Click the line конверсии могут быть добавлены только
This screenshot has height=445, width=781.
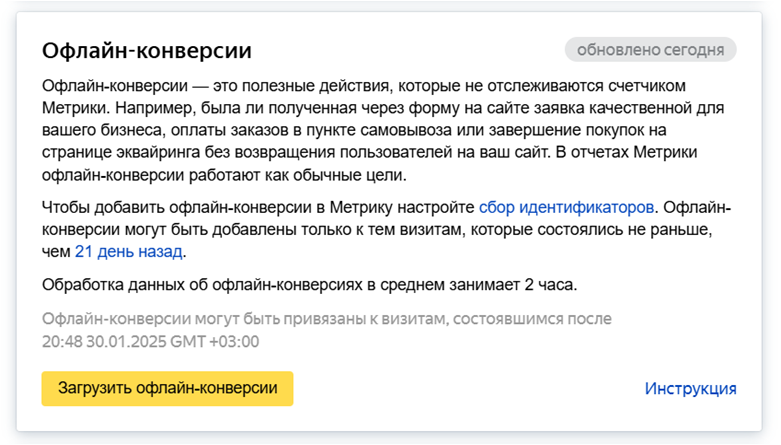(377, 230)
